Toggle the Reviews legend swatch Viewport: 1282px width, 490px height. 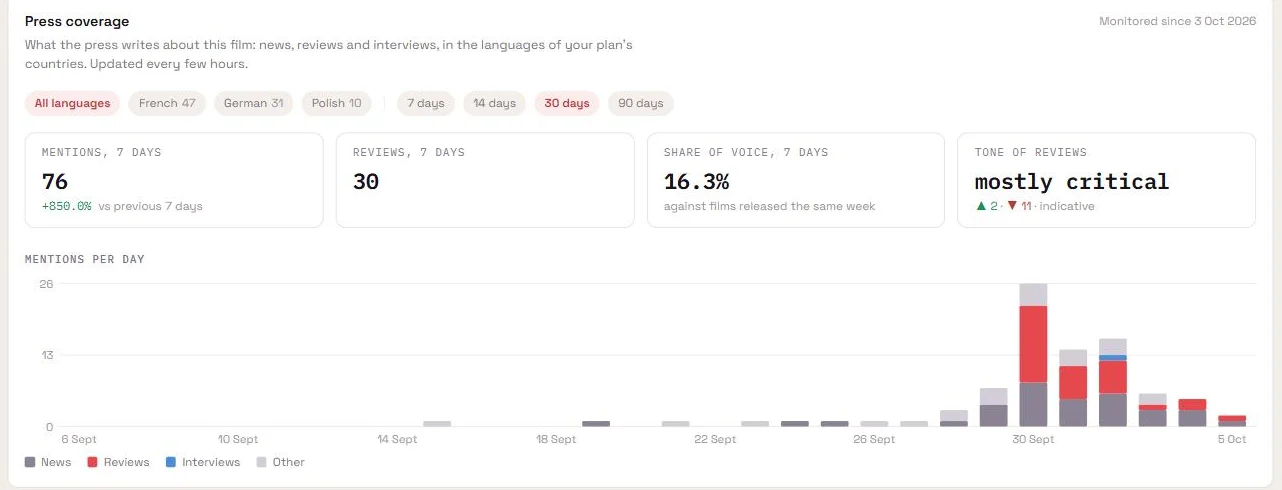[x=93, y=462]
